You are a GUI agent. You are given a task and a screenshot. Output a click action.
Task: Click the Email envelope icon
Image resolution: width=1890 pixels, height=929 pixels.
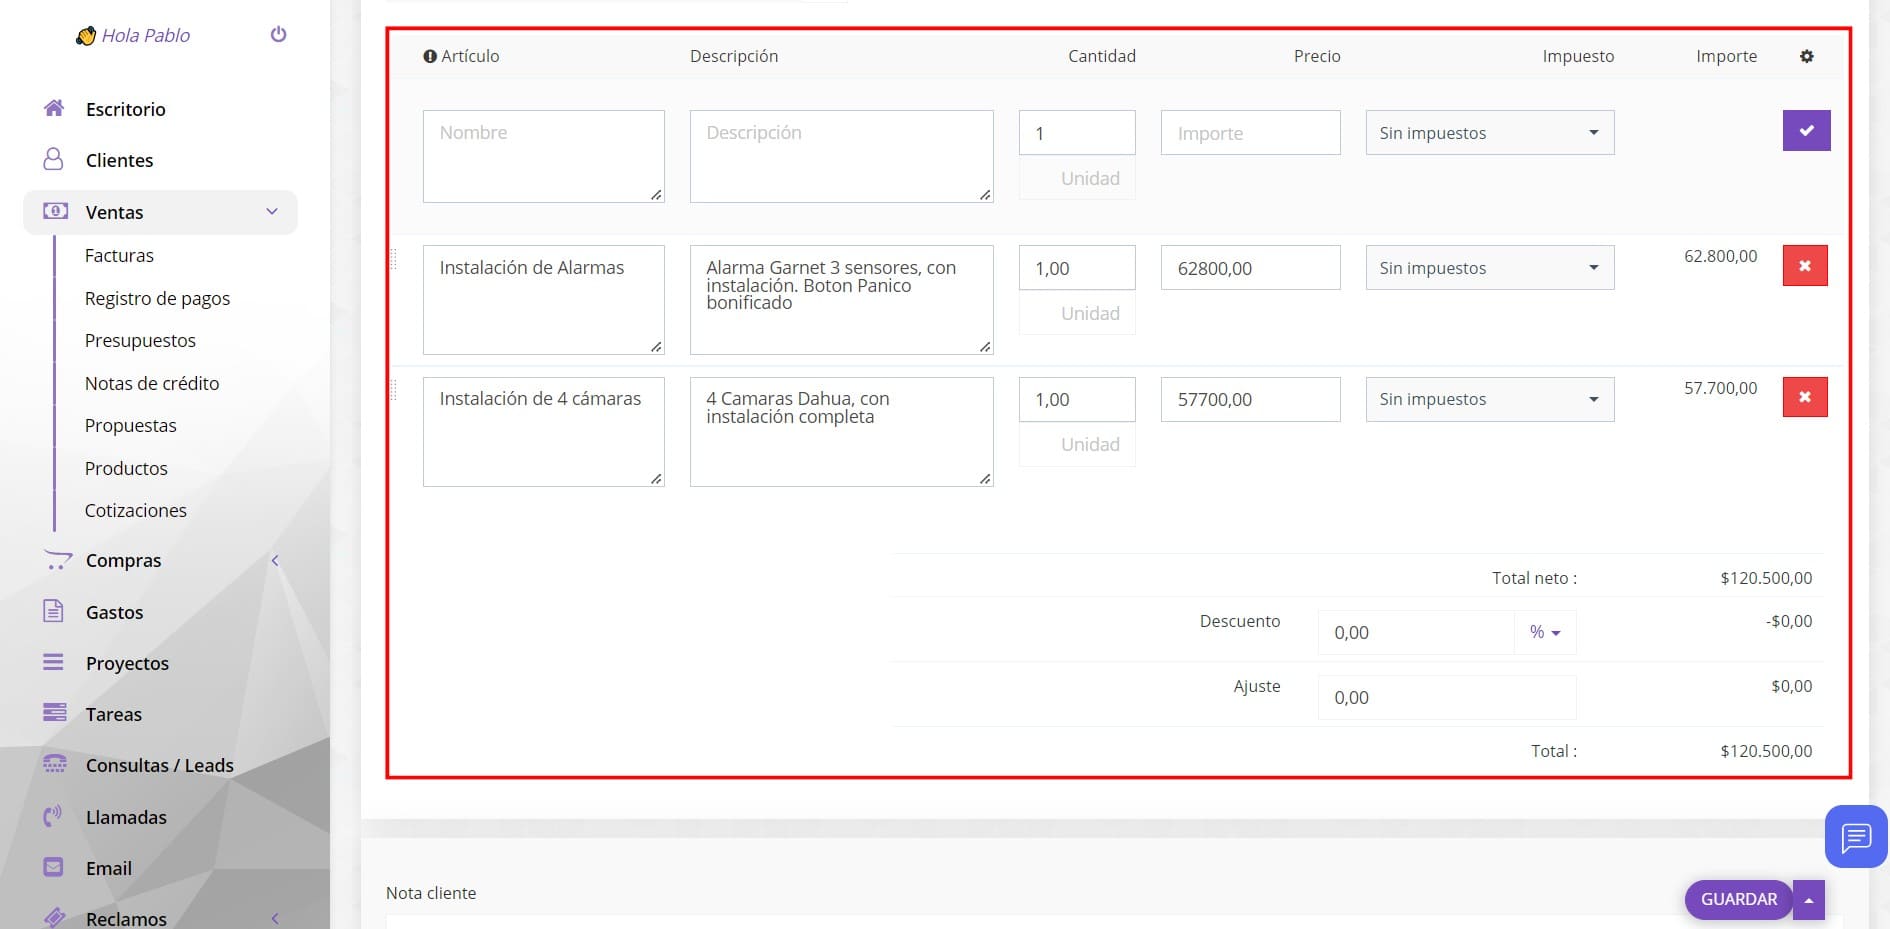[x=54, y=867]
